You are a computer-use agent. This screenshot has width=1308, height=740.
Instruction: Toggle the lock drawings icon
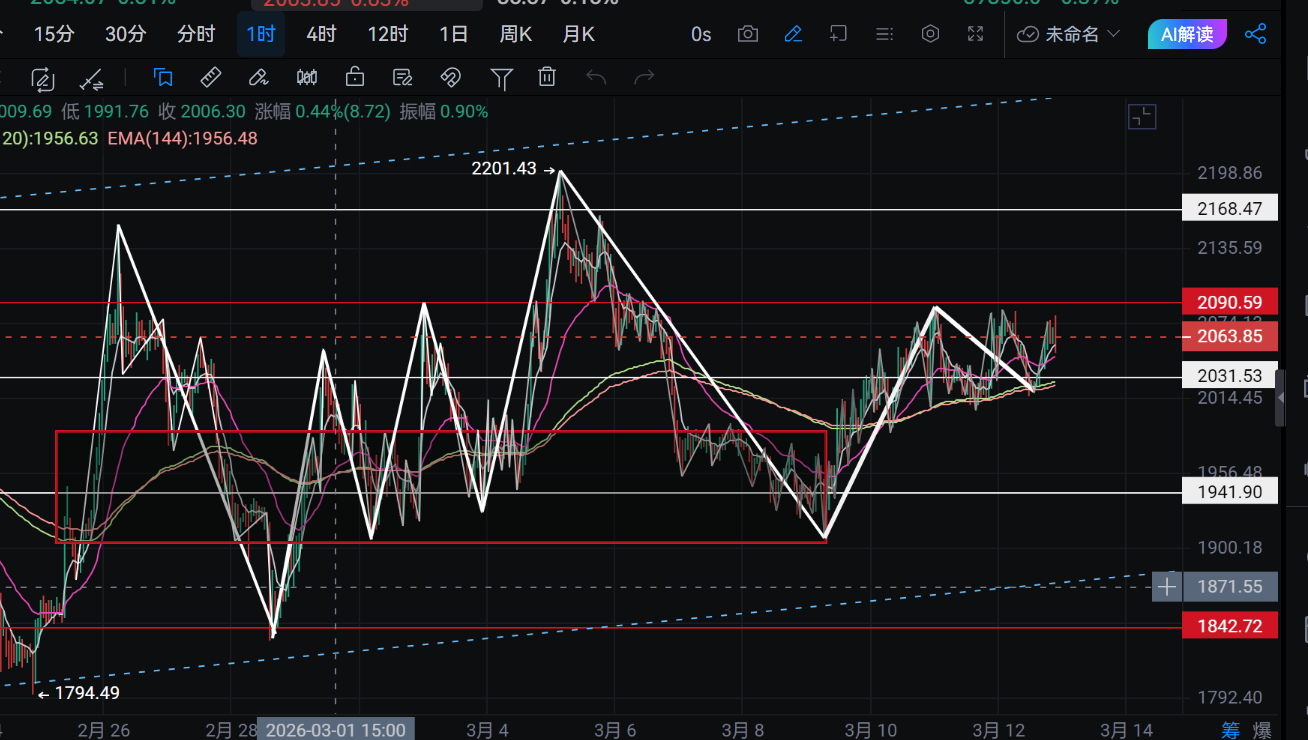(354, 77)
